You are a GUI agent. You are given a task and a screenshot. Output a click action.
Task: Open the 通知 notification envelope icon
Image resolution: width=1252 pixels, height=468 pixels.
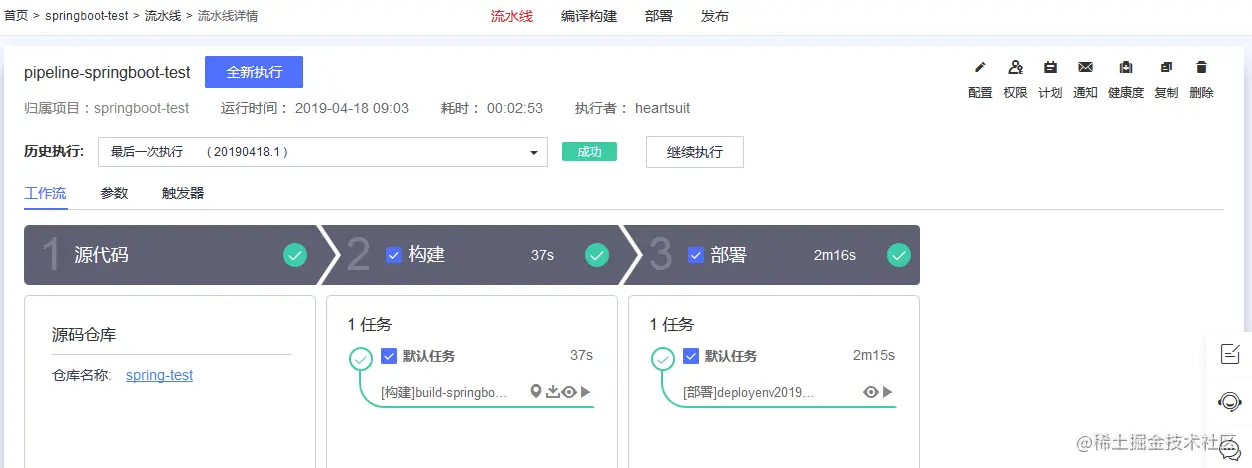pyautogui.click(x=1085, y=67)
